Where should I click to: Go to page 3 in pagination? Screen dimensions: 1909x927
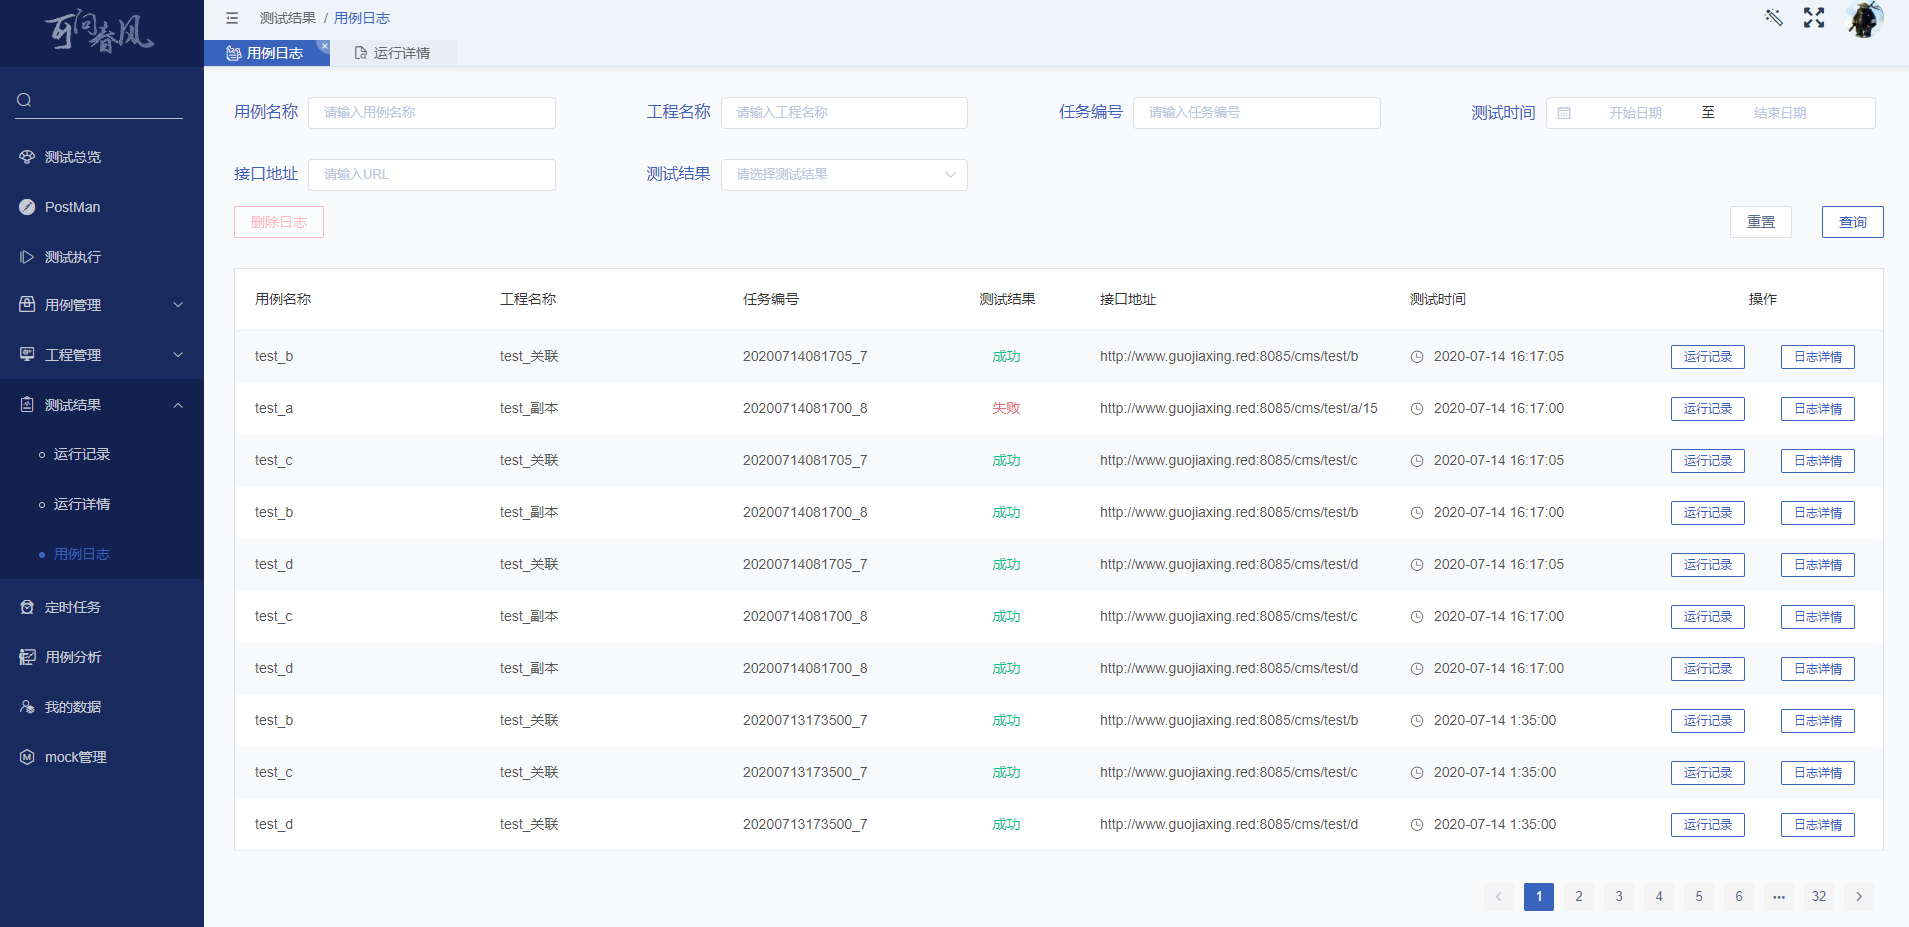1618,897
